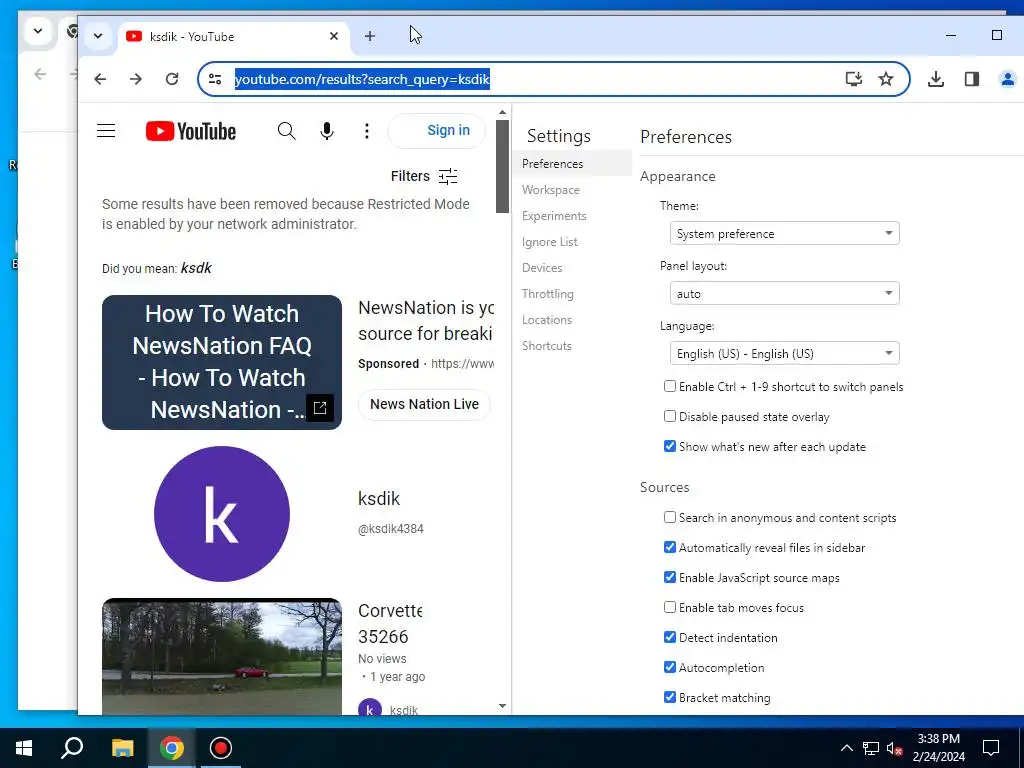
Task: View site information icon in address bar
Action: [215, 79]
